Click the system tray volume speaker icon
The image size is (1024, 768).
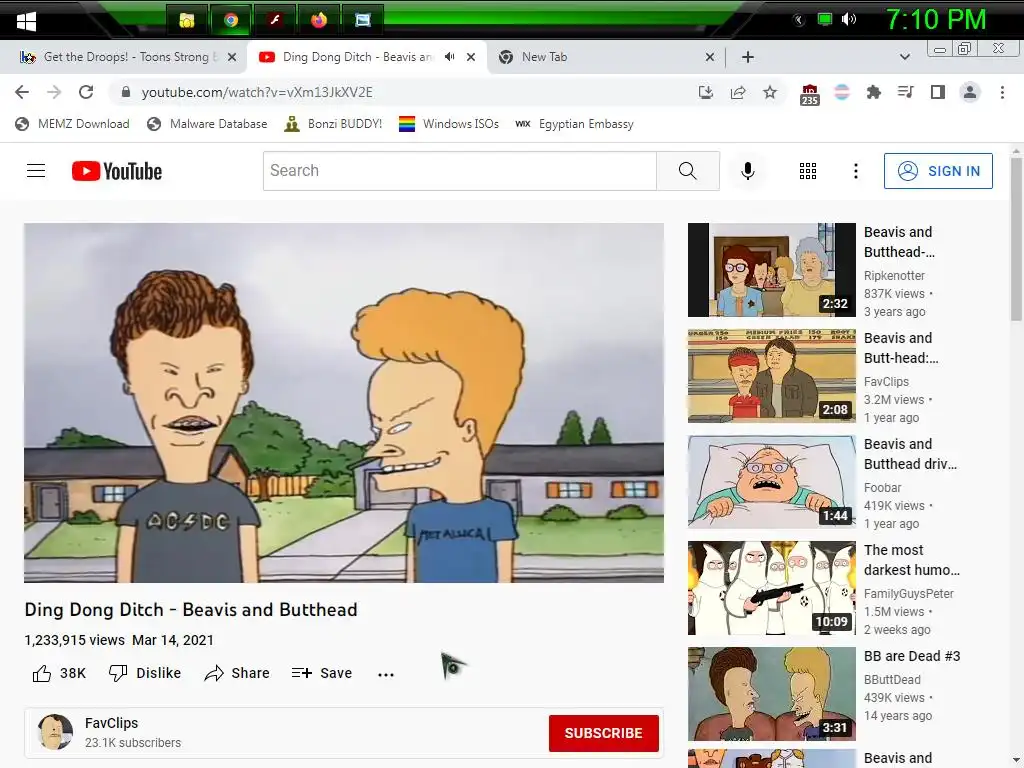pyautogui.click(x=849, y=20)
